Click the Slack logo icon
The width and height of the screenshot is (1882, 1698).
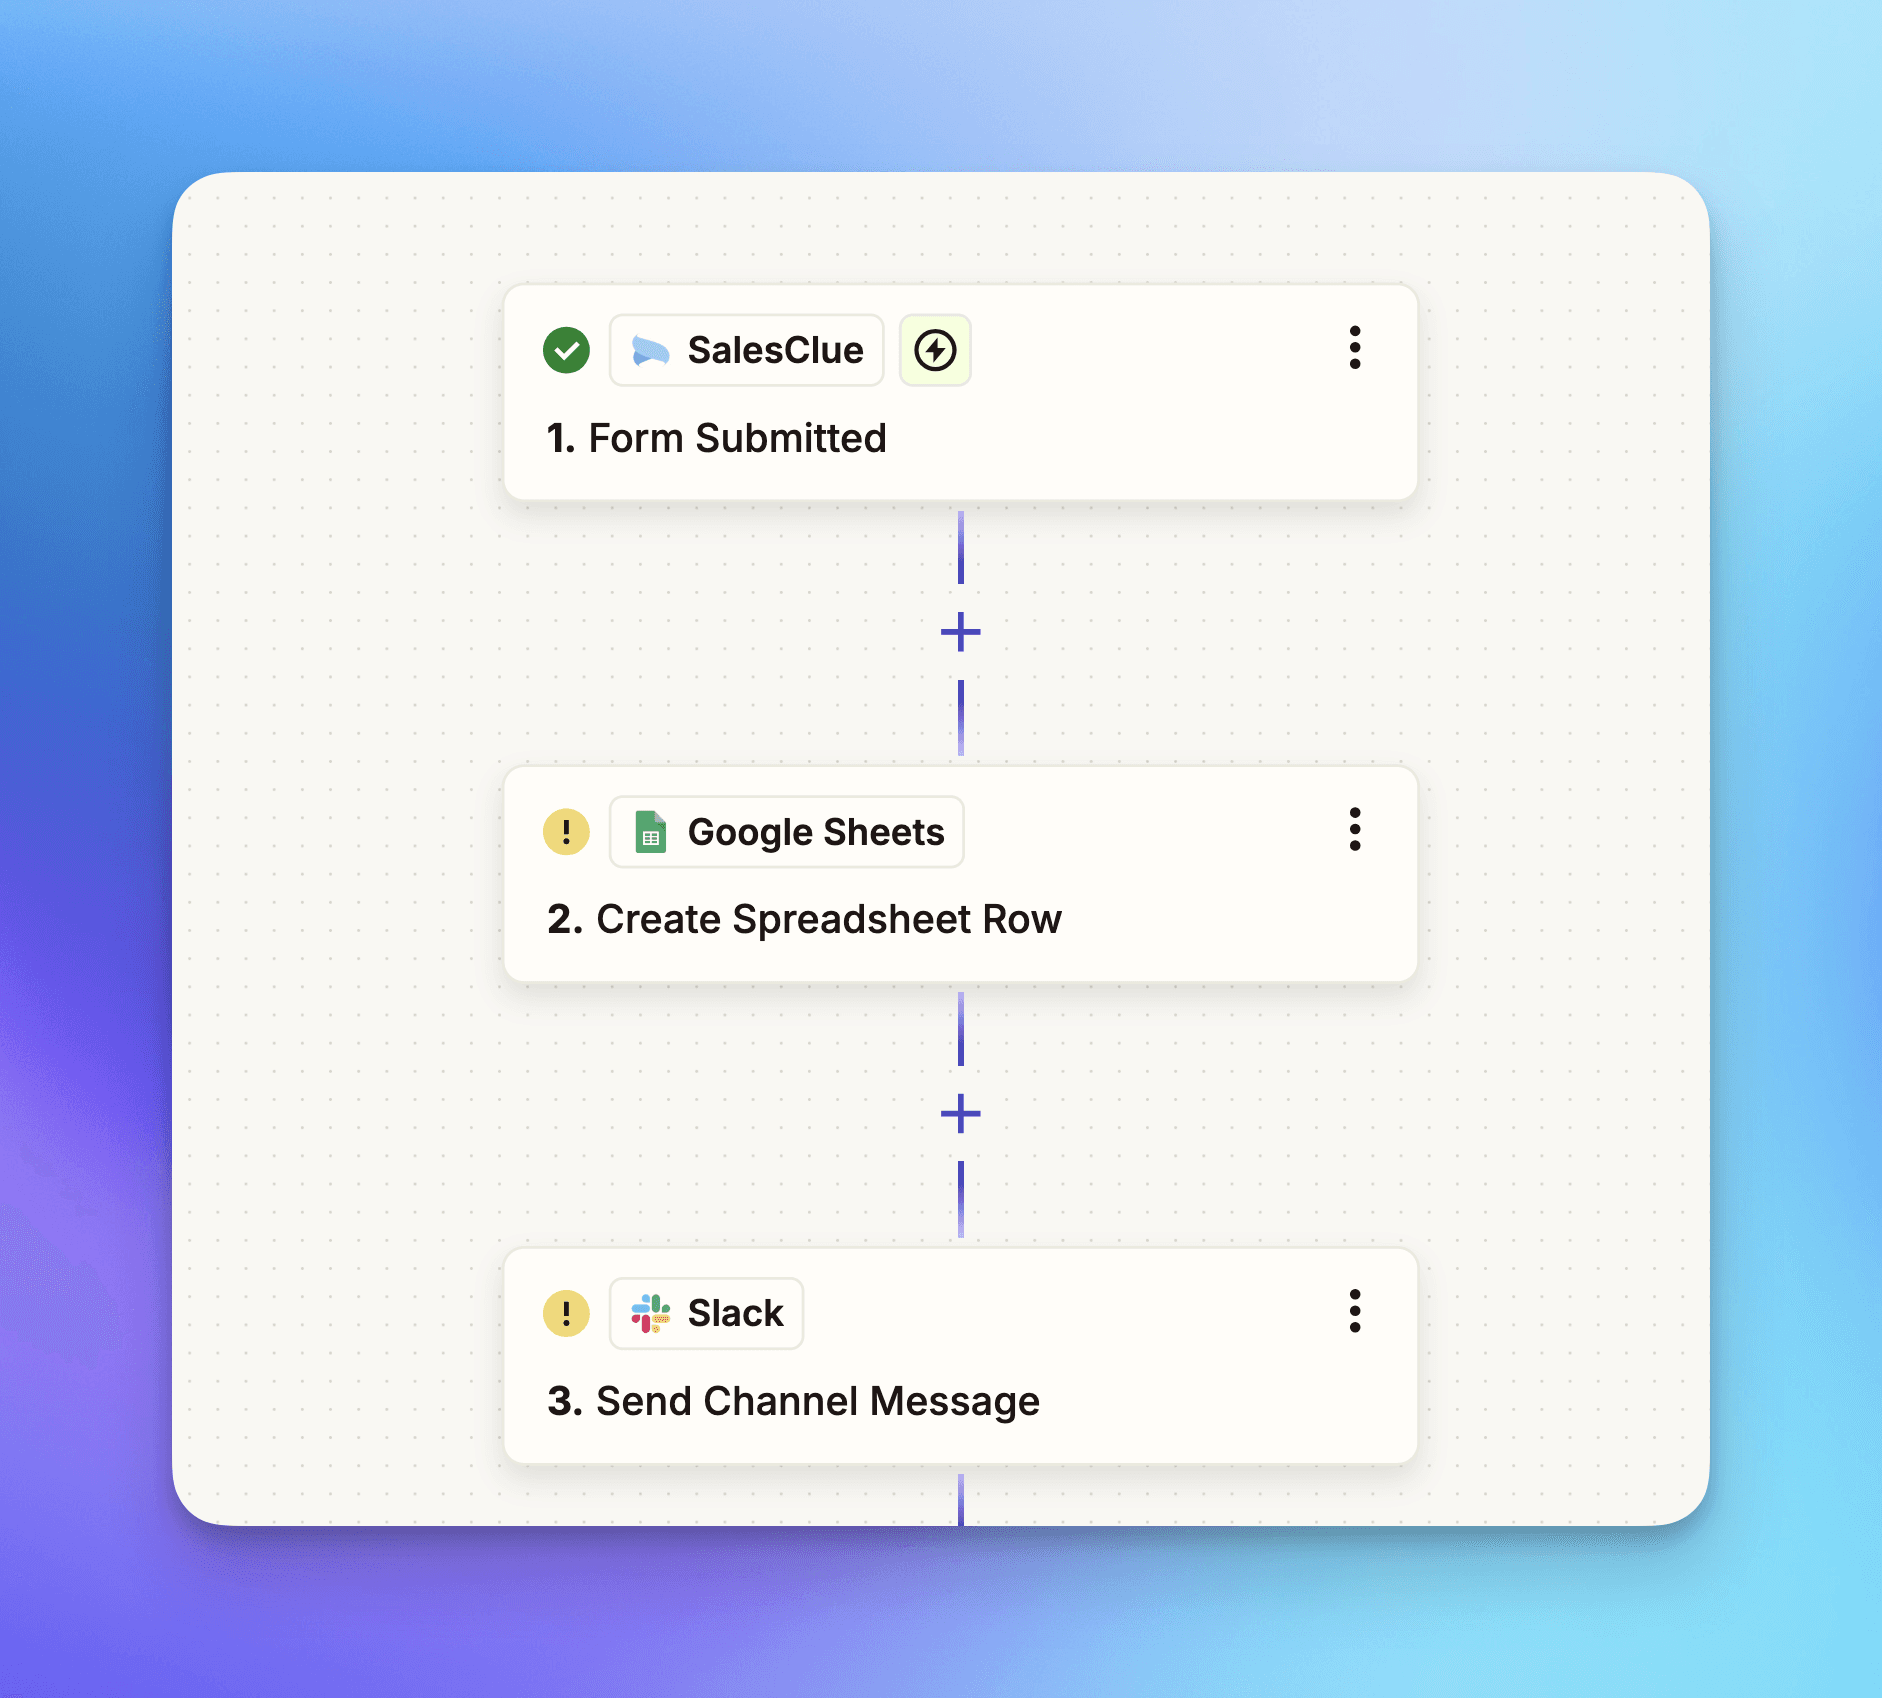click(x=651, y=1314)
